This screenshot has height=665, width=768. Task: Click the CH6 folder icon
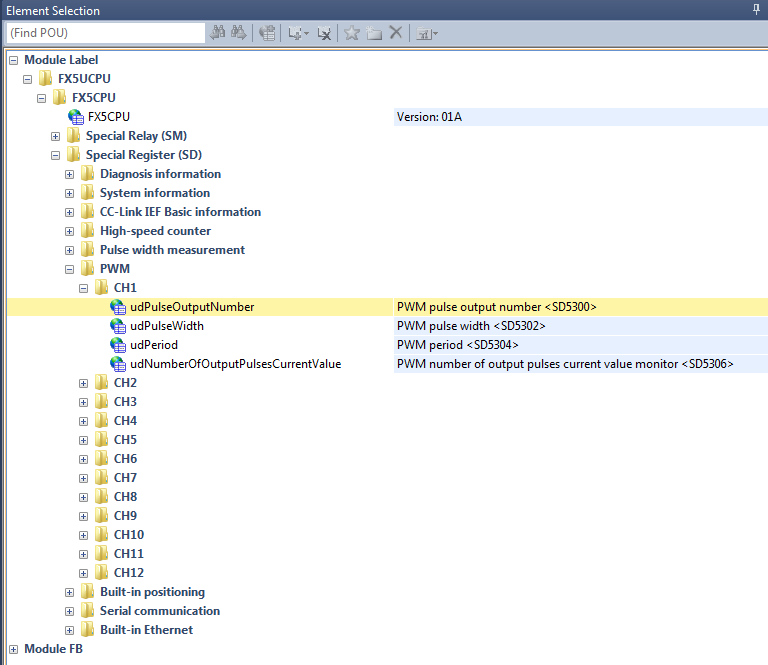(102, 458)
